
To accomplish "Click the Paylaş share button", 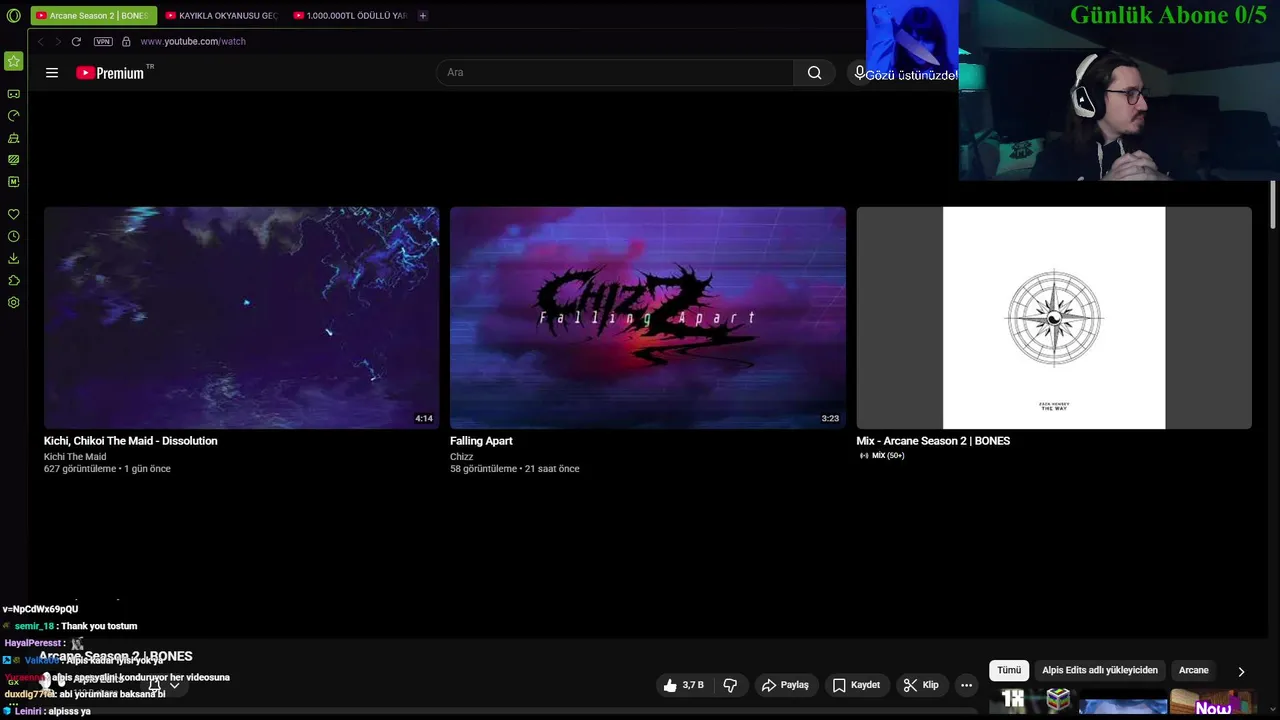I will (785, 685).
